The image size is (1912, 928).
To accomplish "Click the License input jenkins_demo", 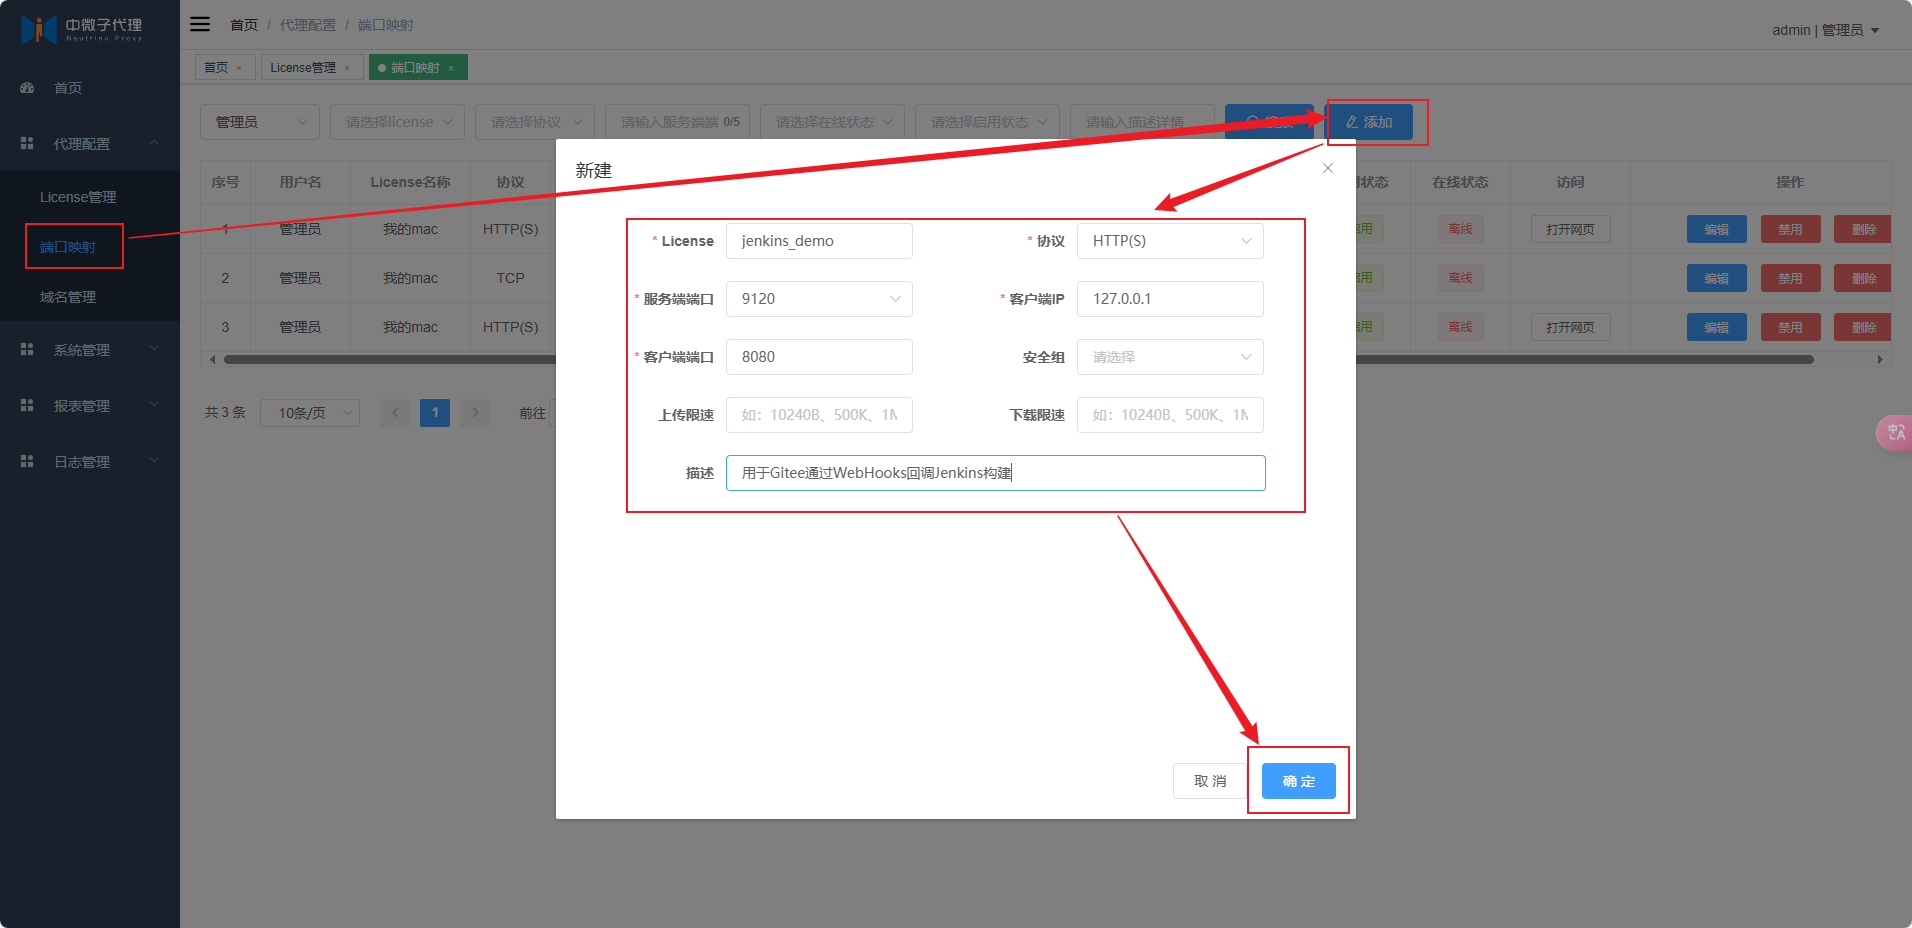I will [819, 241].
